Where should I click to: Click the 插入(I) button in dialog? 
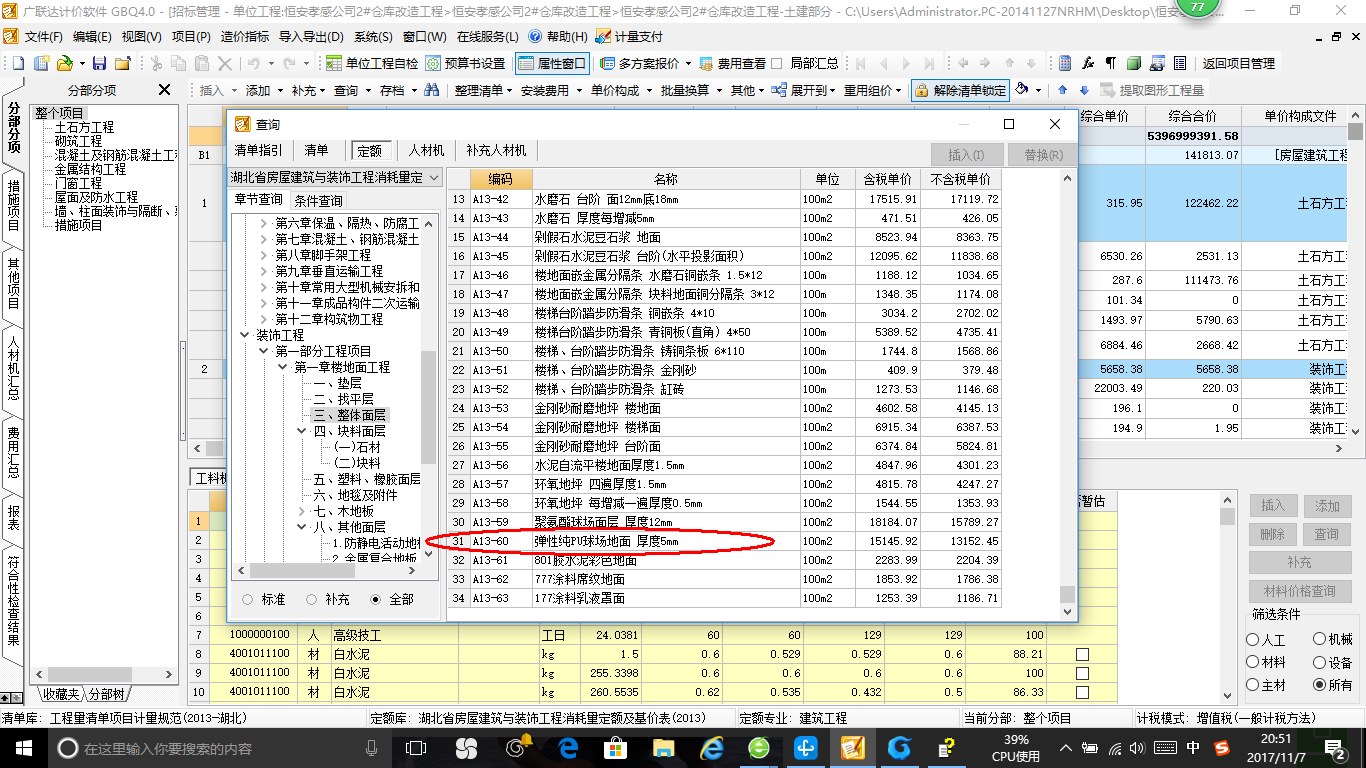[x=966, y=155]
